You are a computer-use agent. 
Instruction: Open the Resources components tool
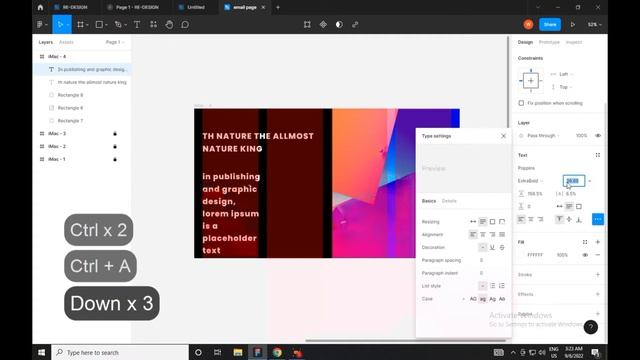click(x=153, y=24)
